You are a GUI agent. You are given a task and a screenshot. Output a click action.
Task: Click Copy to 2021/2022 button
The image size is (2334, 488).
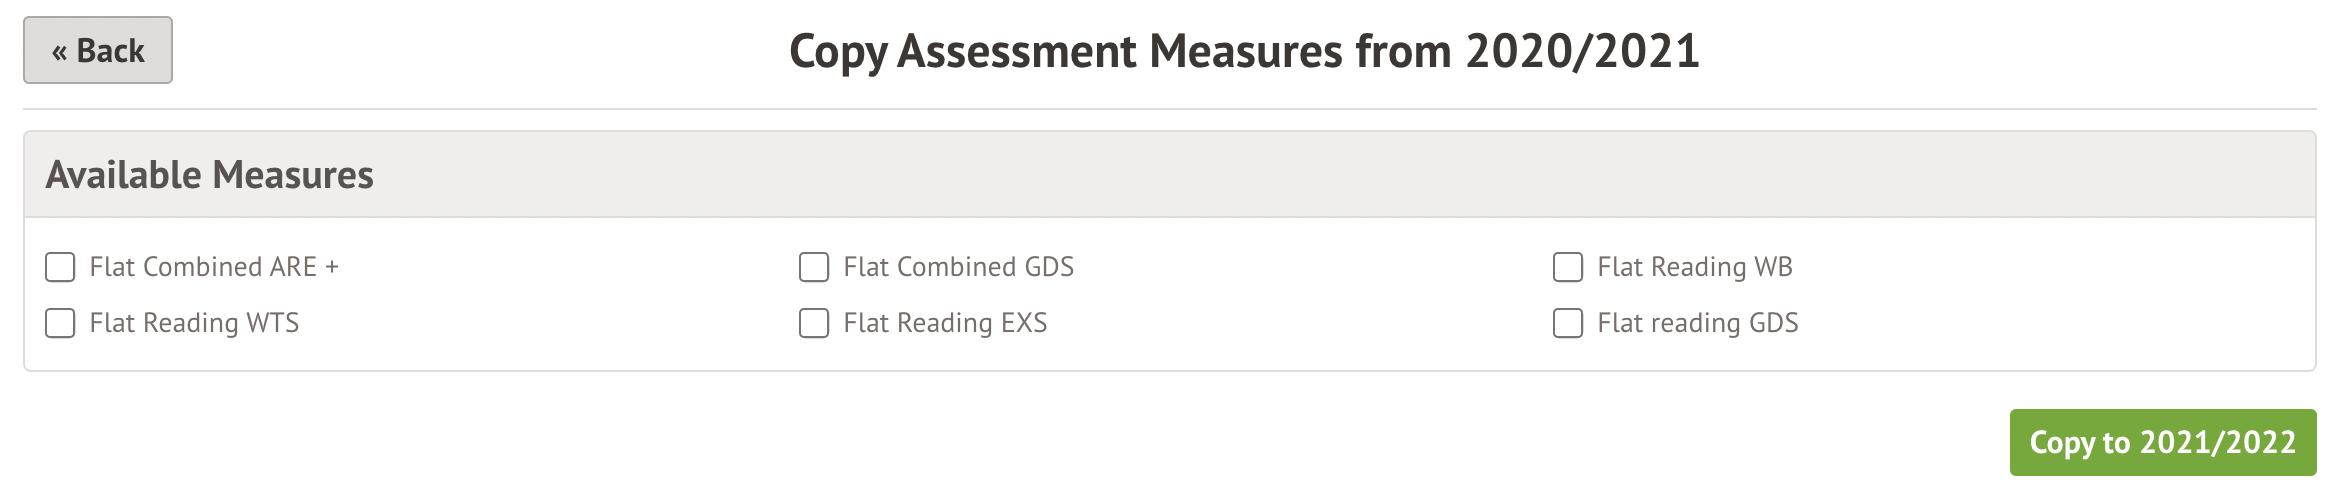point(2162,442)
